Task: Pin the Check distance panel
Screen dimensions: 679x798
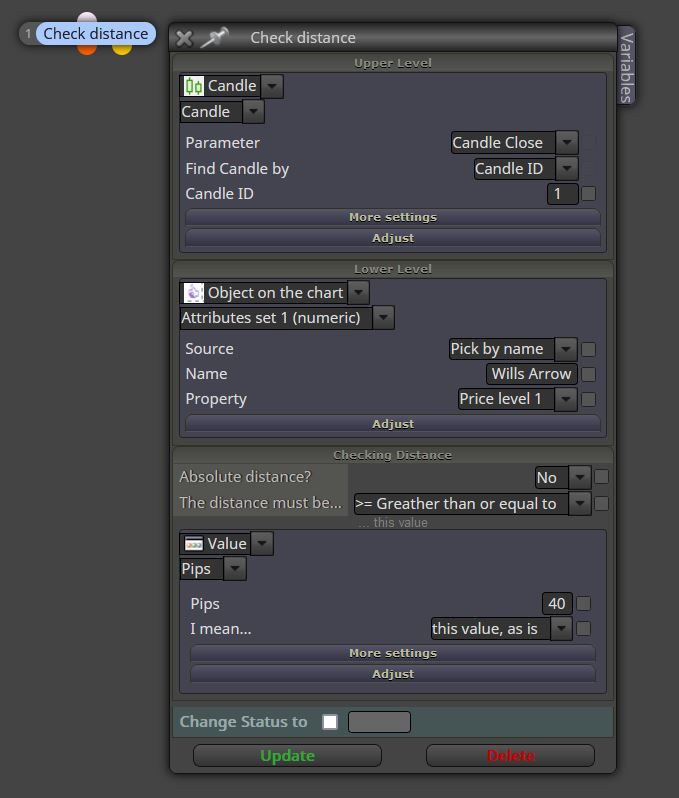Action: point(214,37)
